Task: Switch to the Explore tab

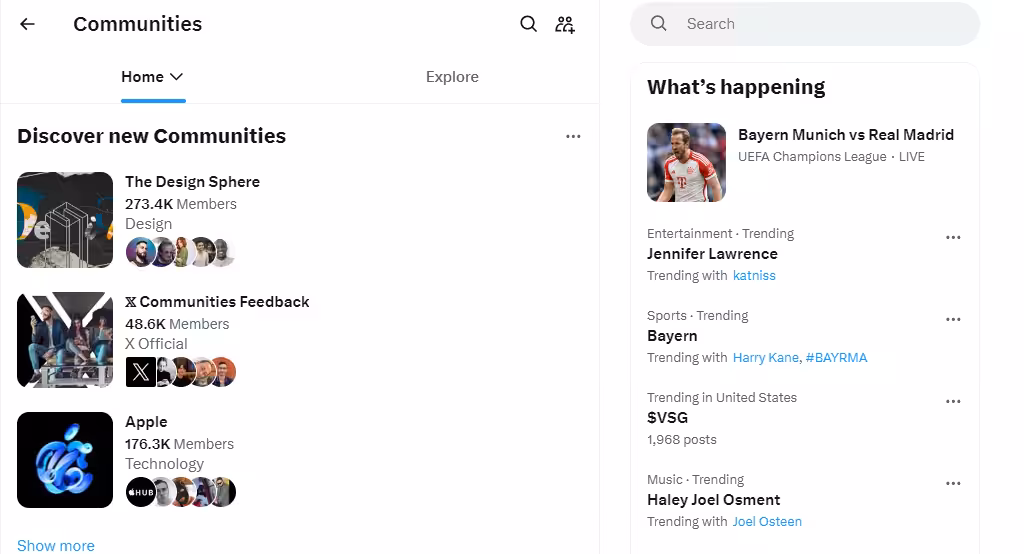Action: 452,77
